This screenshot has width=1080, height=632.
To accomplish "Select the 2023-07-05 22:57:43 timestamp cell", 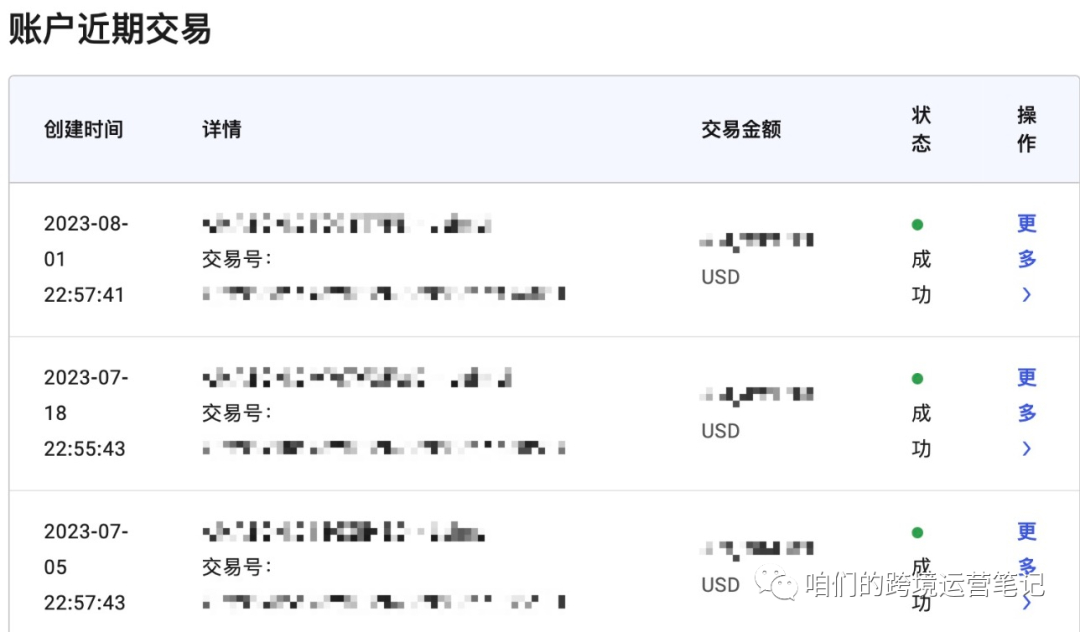I will point(85,567).
